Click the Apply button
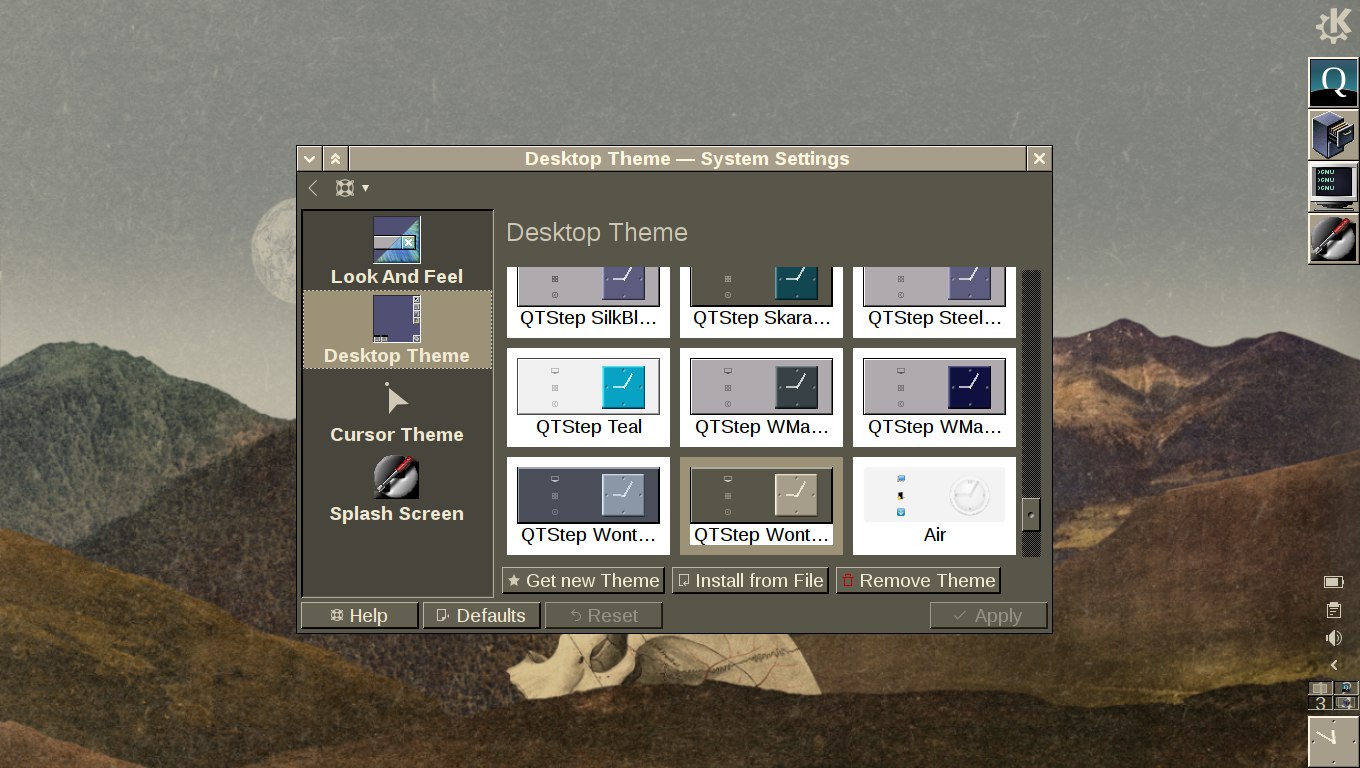The image size is (1360, 768). (988, 616)
